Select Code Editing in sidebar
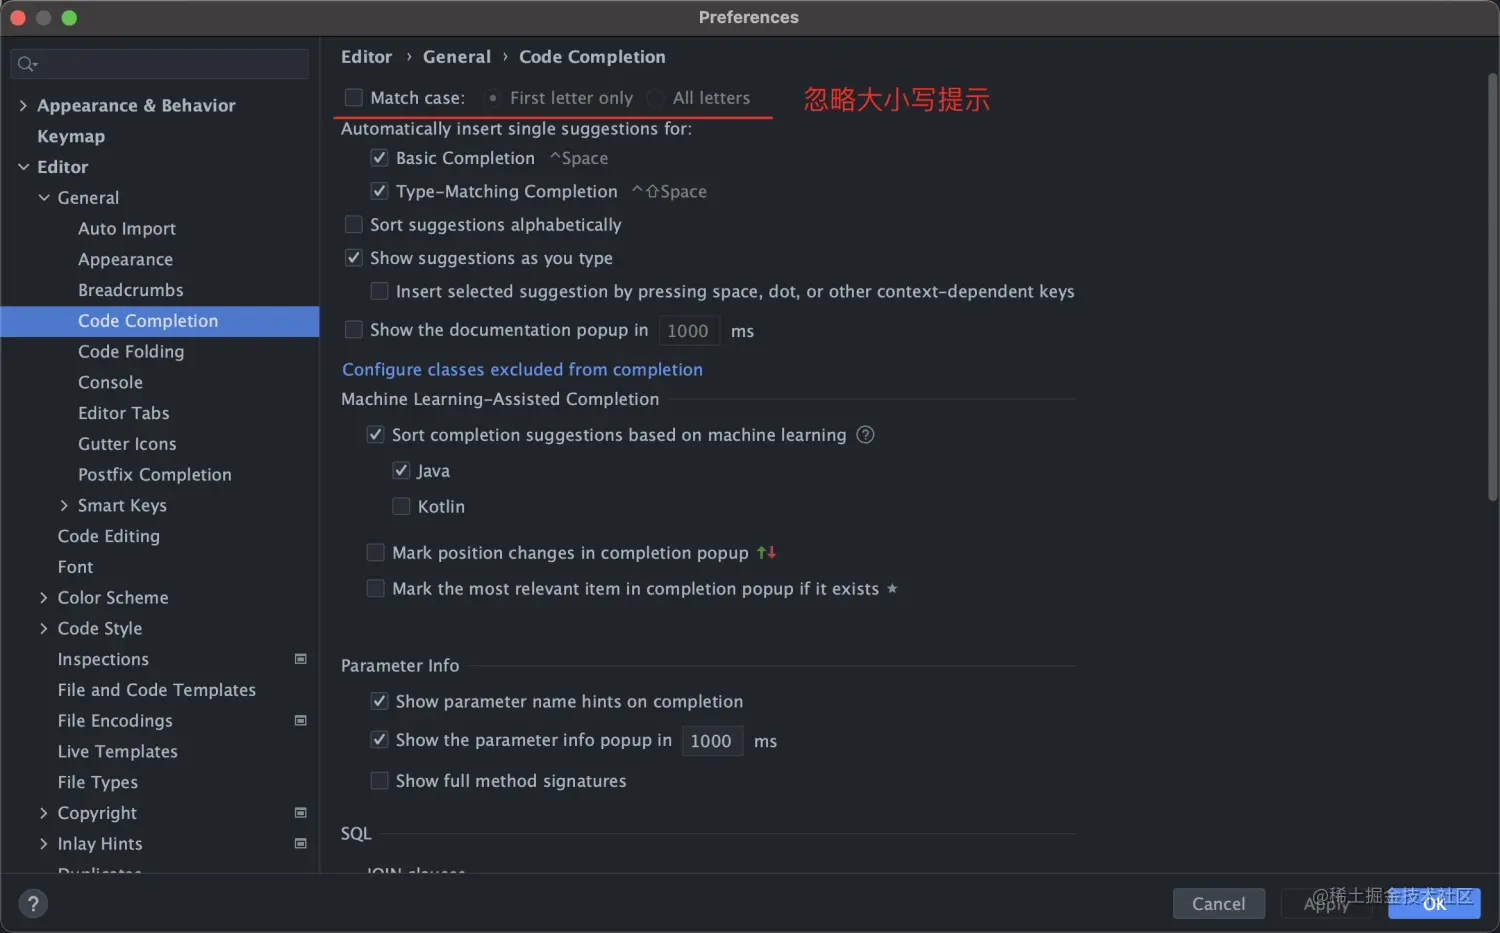Viewport: 1500px width, 933px height. (109, 536)
